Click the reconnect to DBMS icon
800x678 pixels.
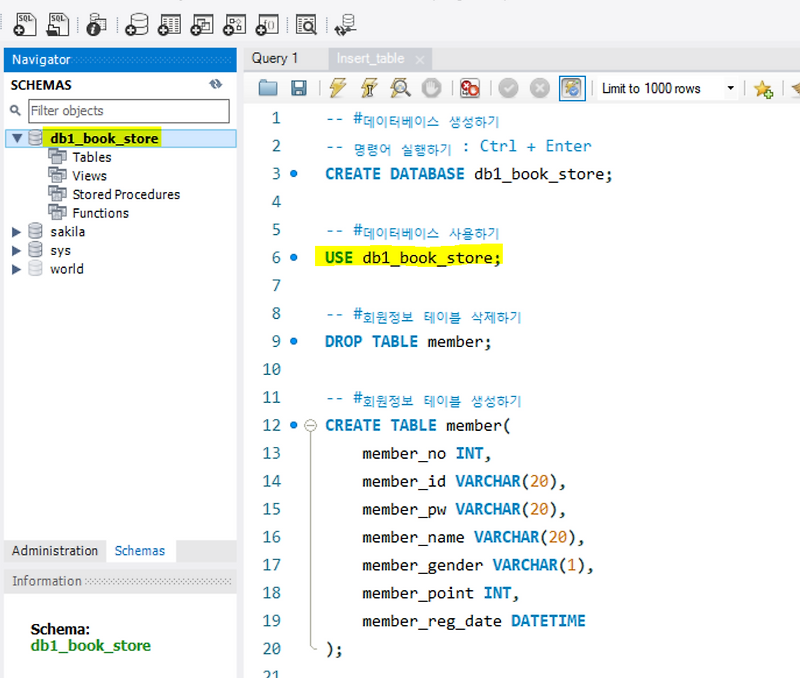tap(345, 24)
